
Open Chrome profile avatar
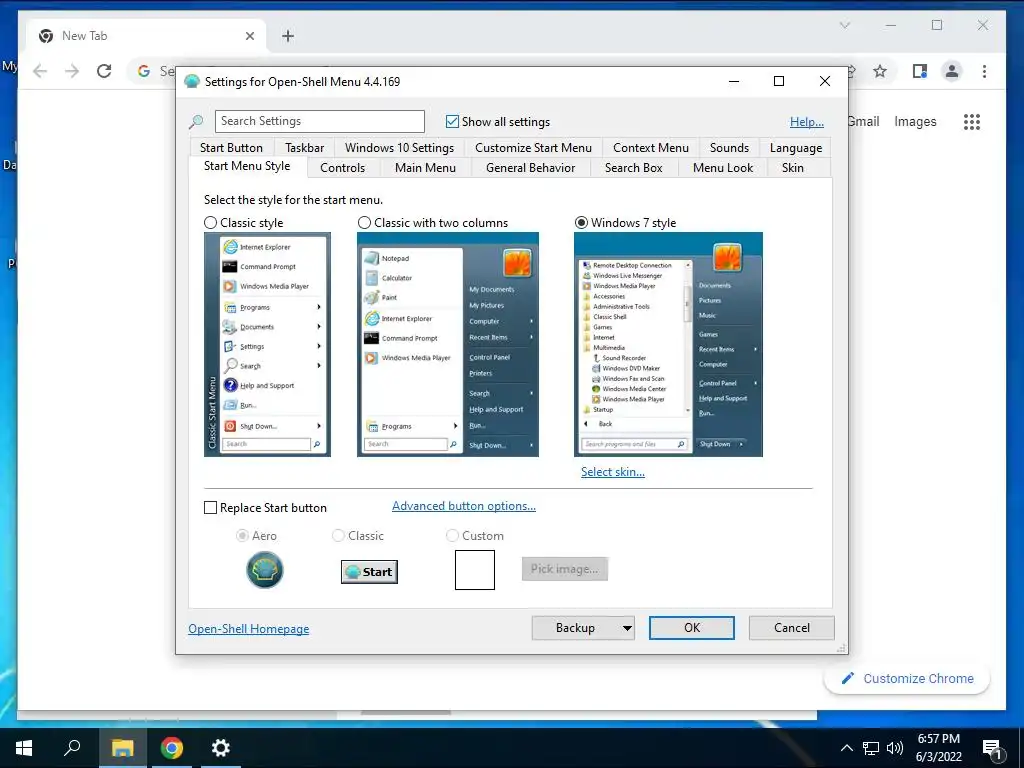coord(952,71)
